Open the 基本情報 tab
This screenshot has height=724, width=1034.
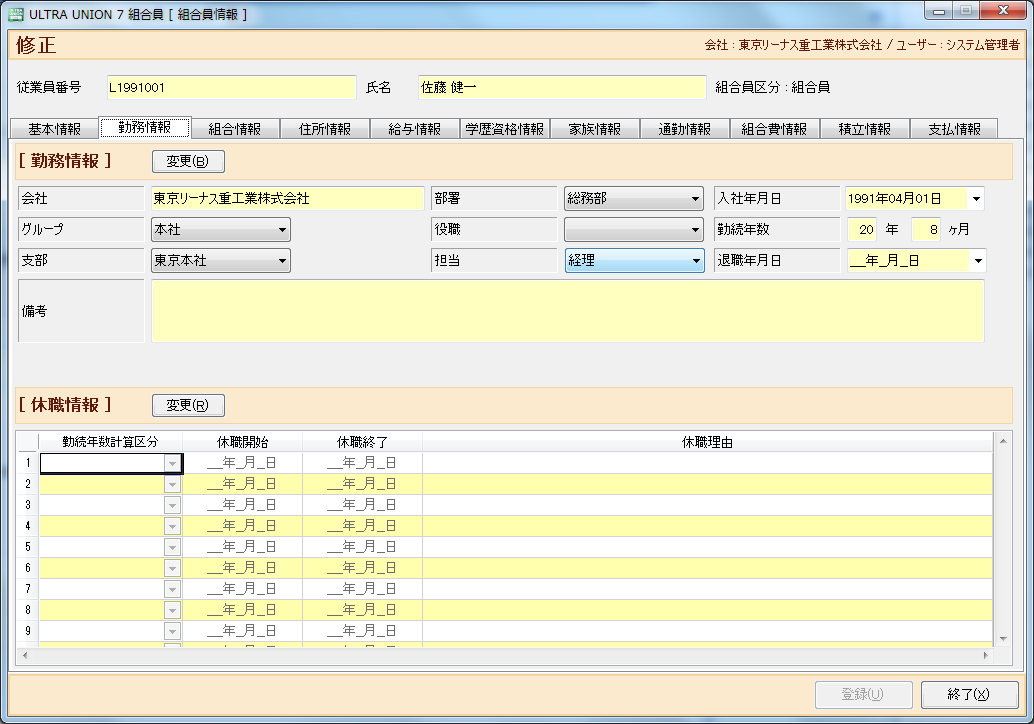pyautogui.click(x=54, y=129)
